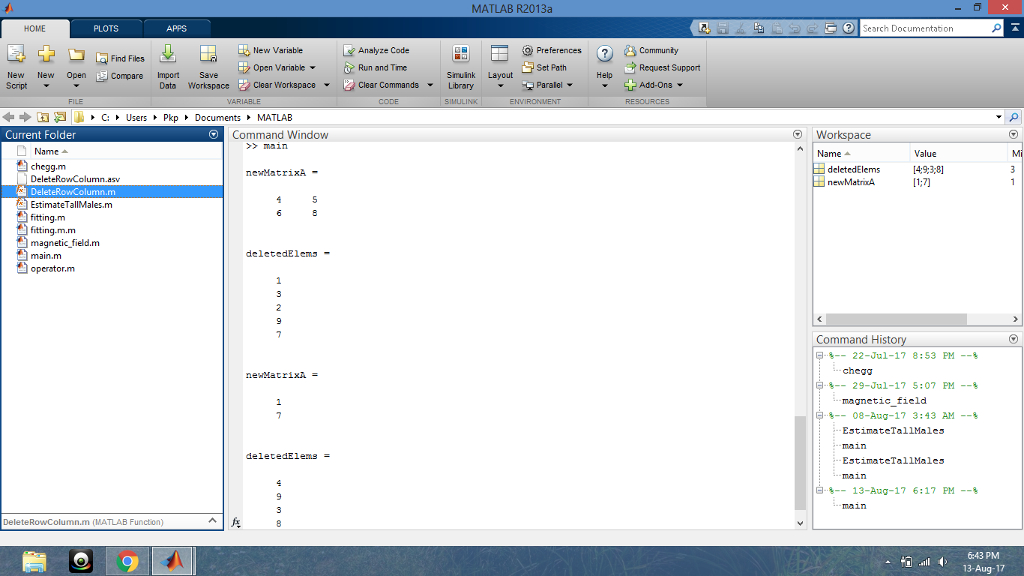The width and height of the screenshot is (1024, 576).
Task: Open the New file dropdown
Action: click(x=46, y=67)
